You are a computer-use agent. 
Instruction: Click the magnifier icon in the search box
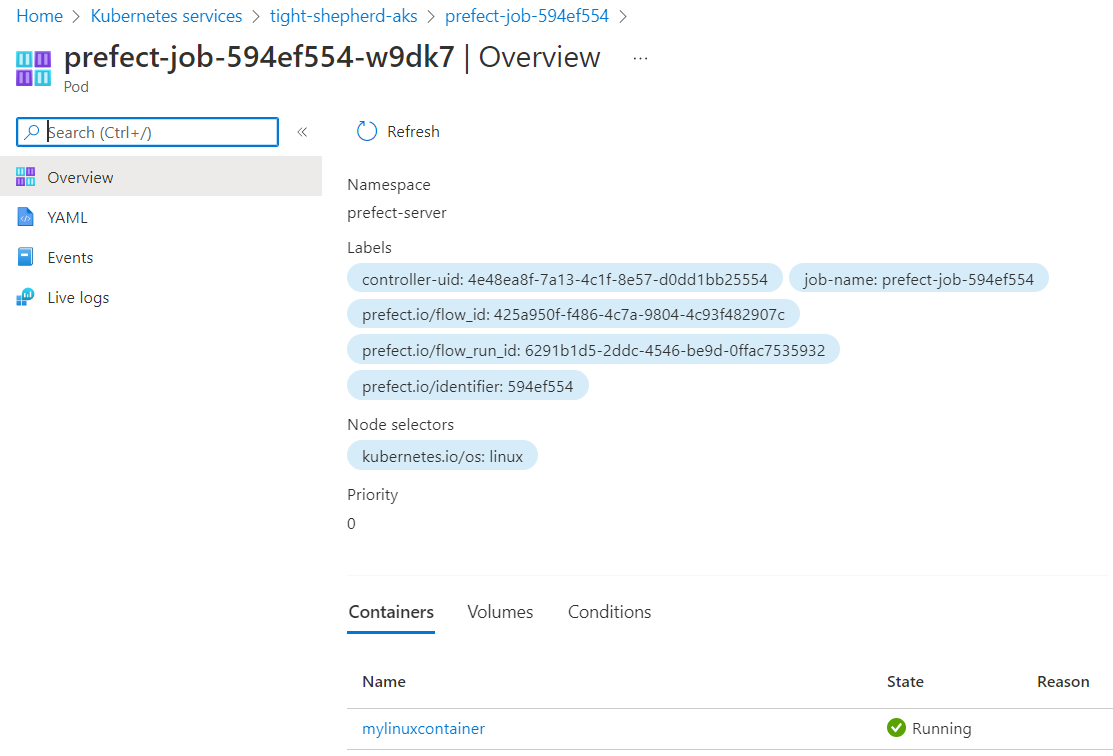[32, 132]
